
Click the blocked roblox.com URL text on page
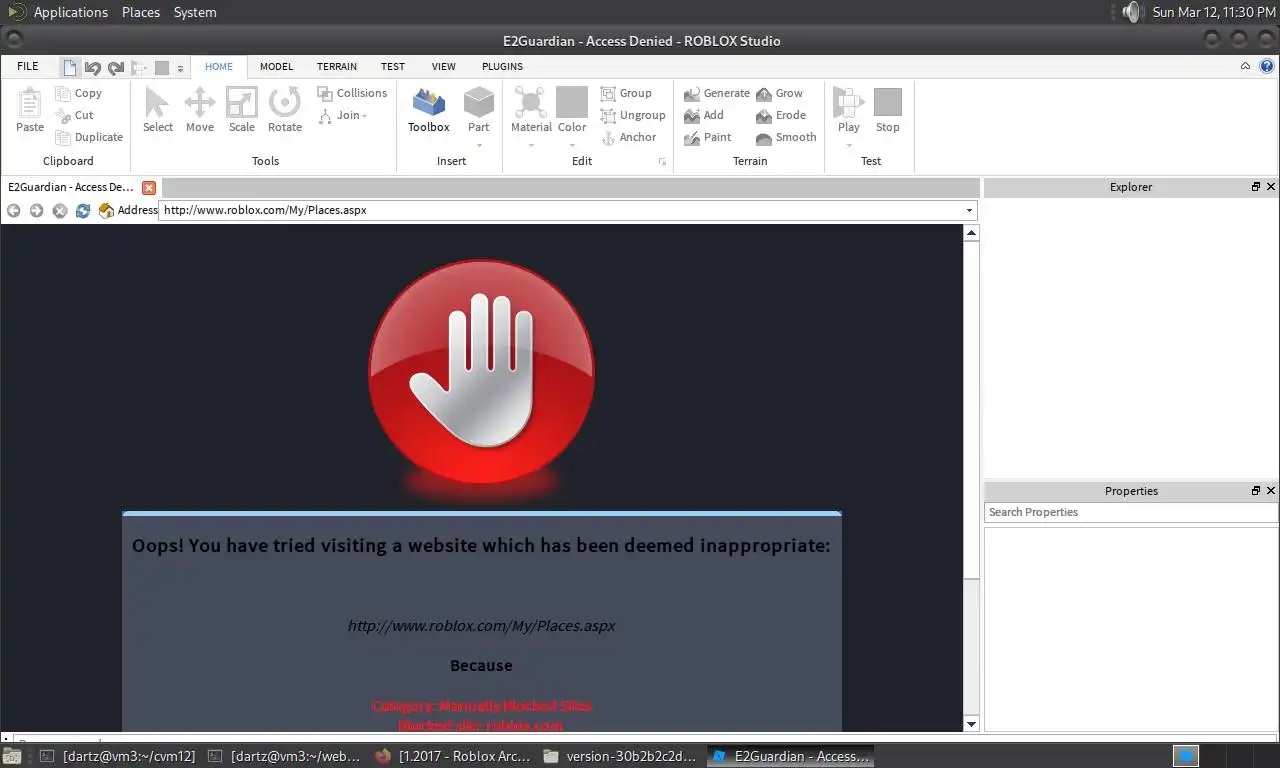click(x=481, y=626)
